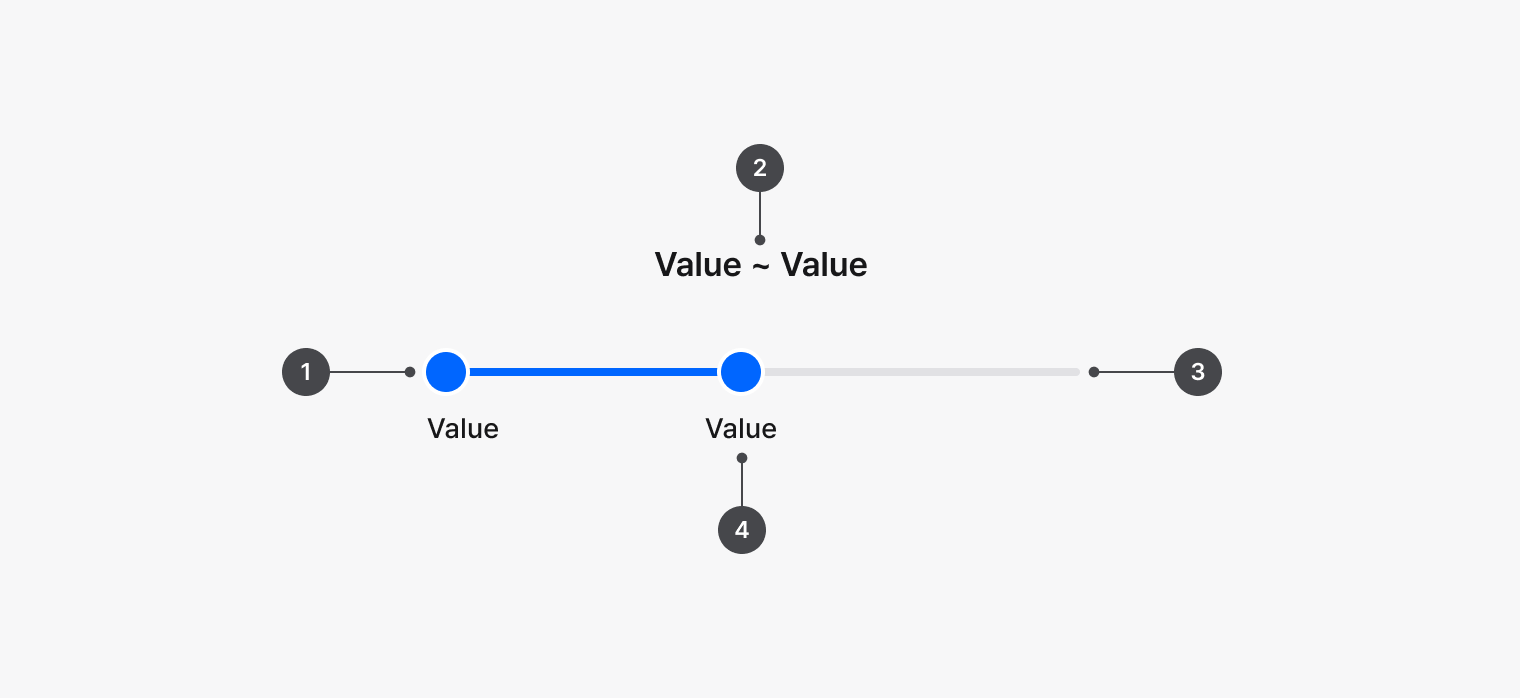Click the blue active track between handles
Image resolution: width=1520 pixels, height=698 pixels.
[x=593, y=372]
